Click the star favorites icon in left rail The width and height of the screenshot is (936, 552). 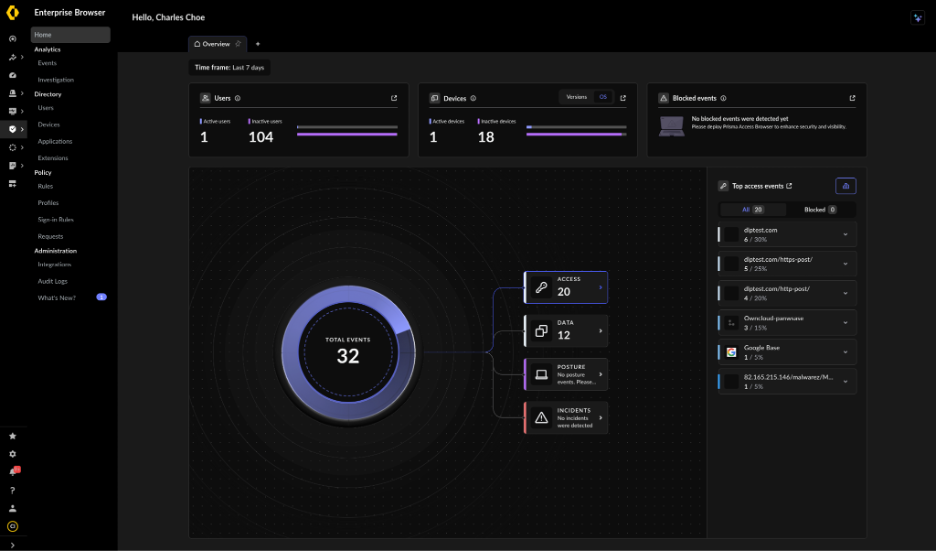pos(12,437)
